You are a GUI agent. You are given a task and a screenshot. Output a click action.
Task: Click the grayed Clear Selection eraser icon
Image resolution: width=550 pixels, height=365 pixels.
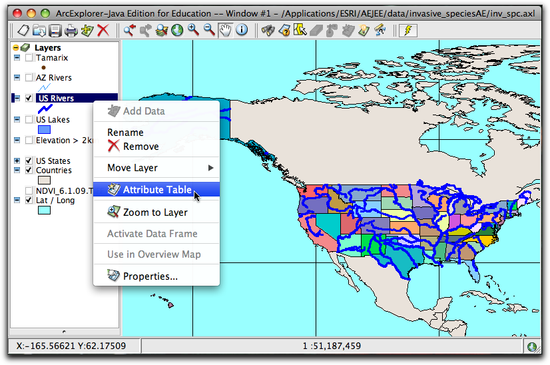click(x=316, y=30)
